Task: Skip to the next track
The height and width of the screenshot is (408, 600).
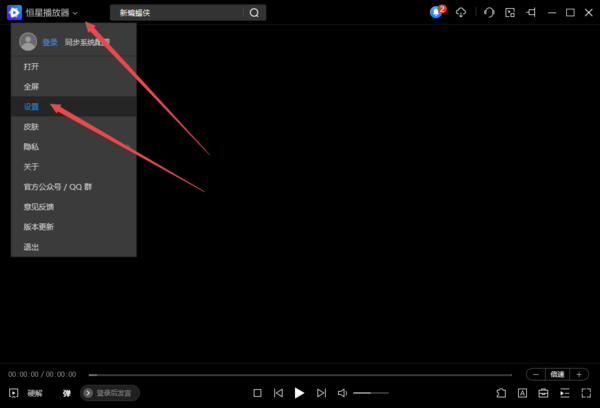Action: (321, 393)
